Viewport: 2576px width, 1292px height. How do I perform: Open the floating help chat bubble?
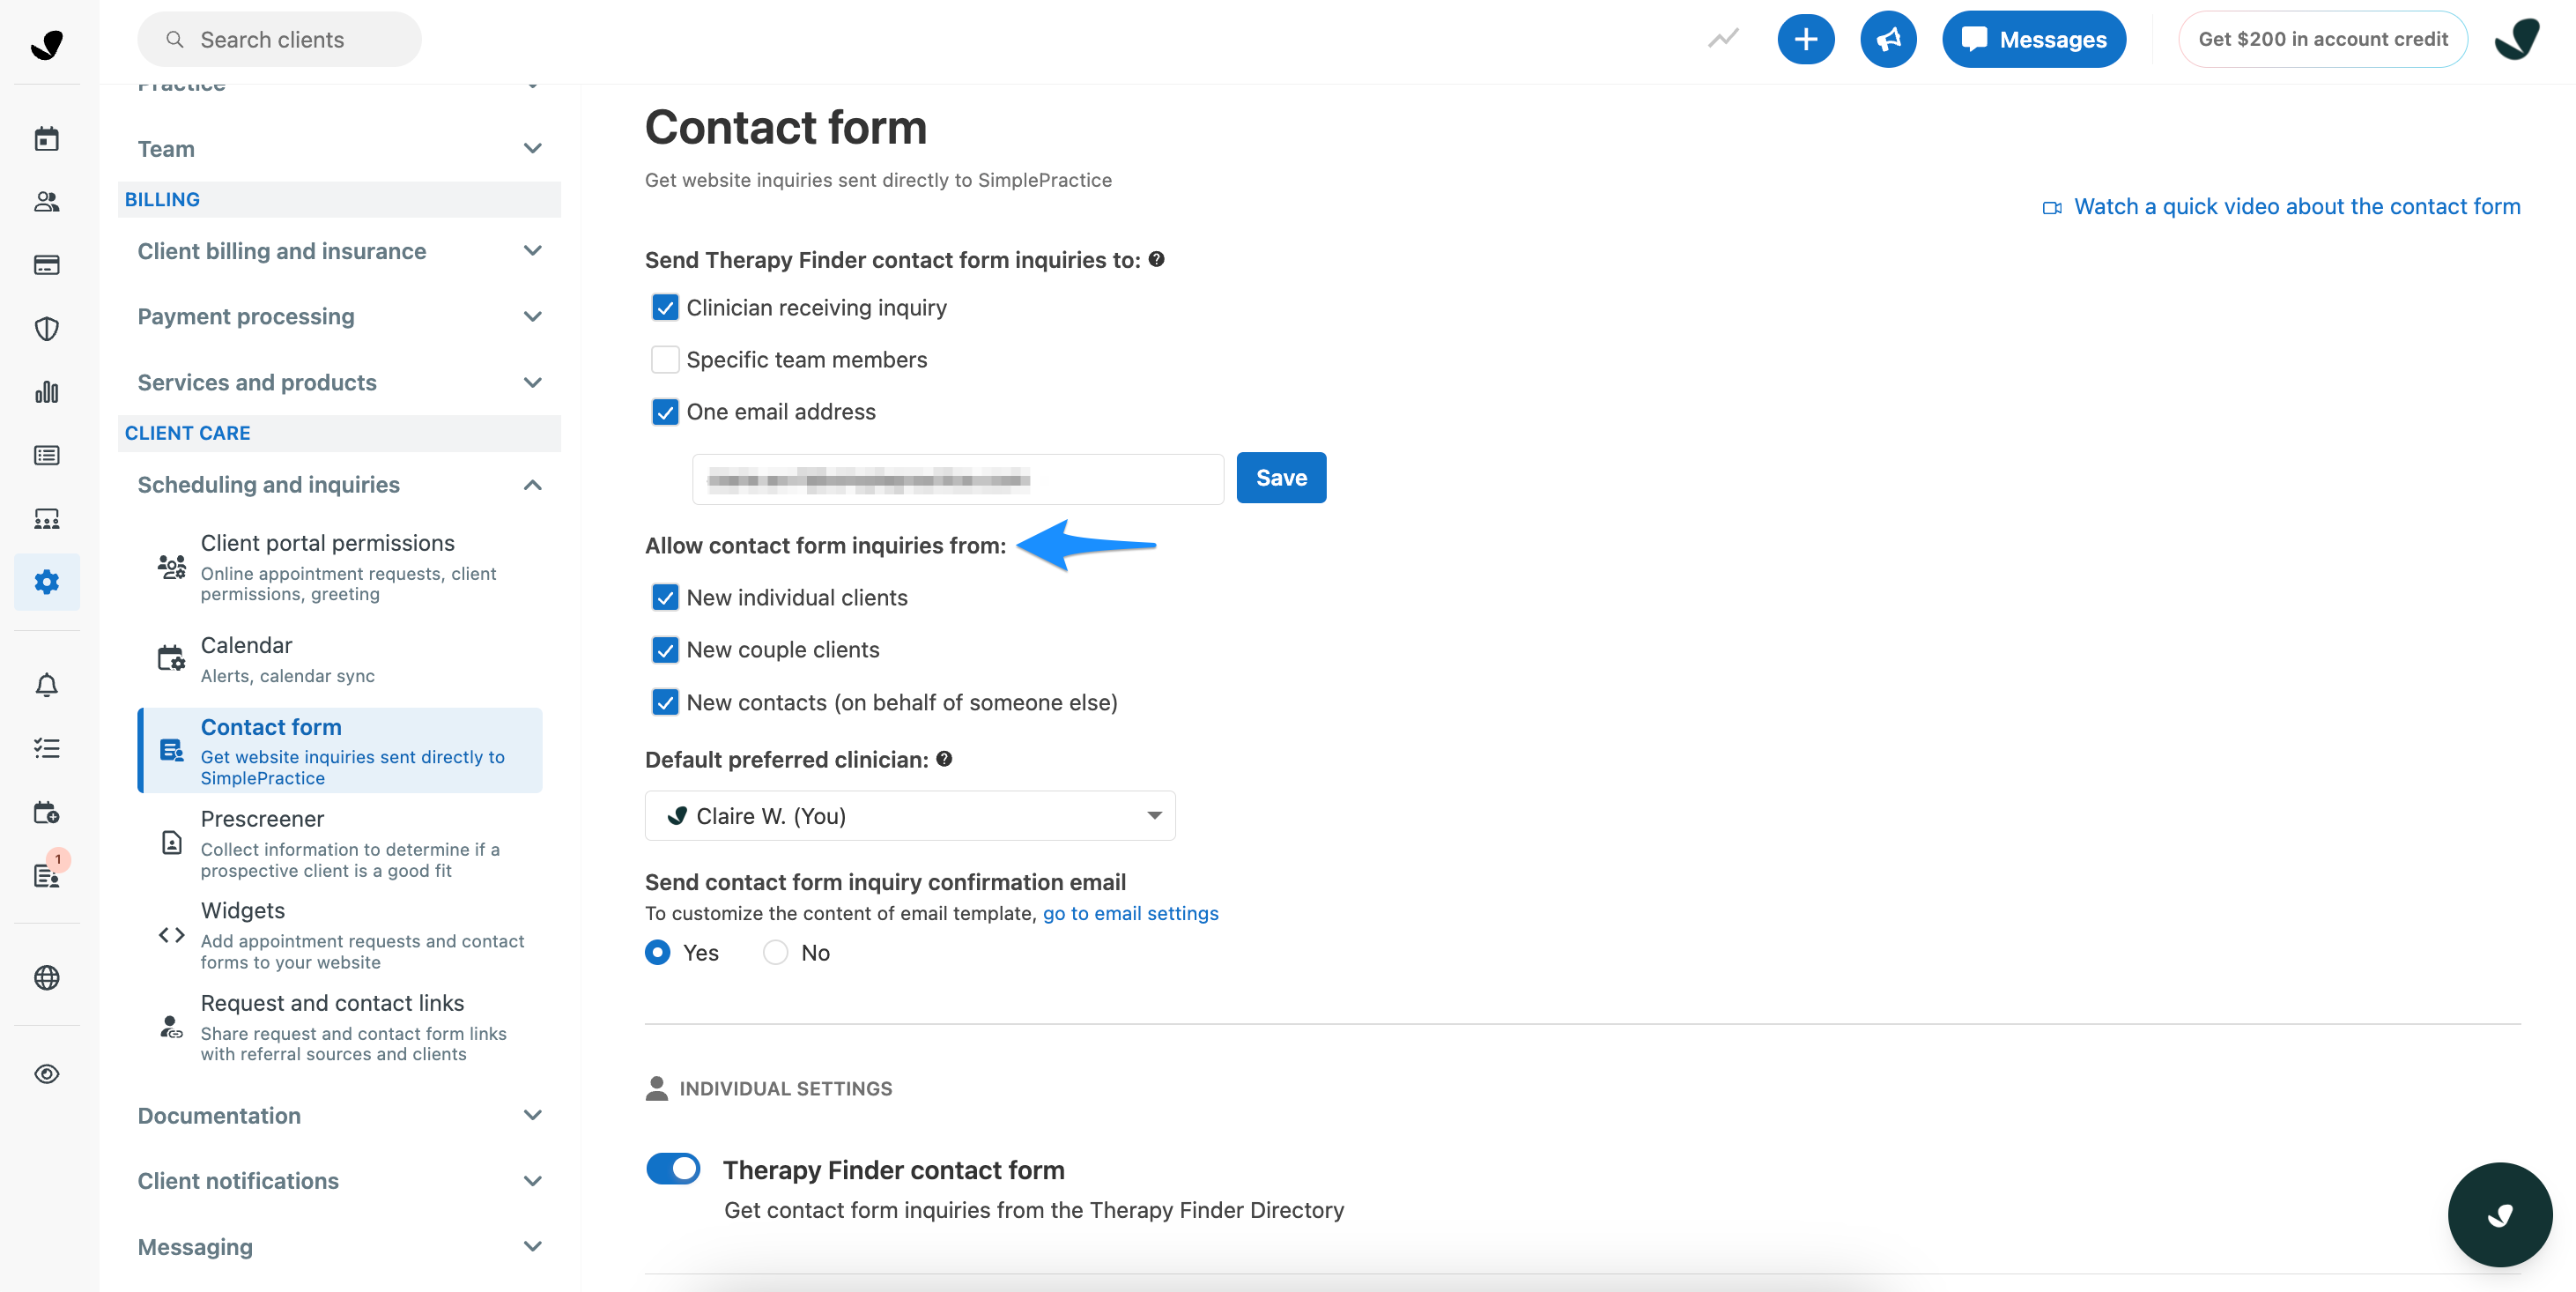[2500, 1214]
